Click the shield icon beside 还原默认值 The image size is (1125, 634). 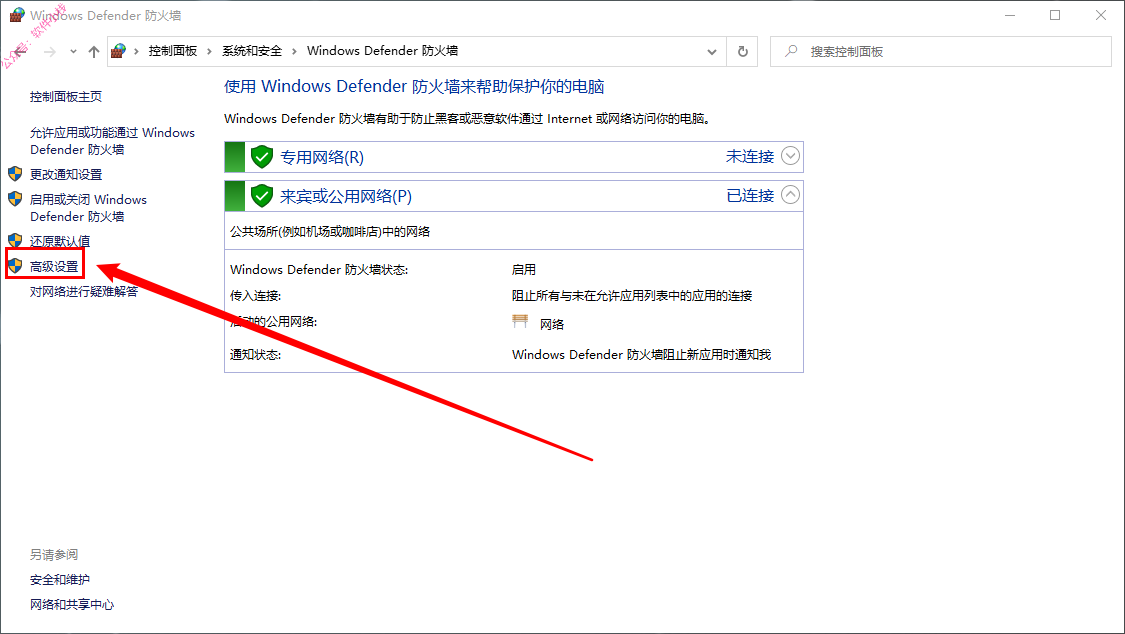coord(15,240)
